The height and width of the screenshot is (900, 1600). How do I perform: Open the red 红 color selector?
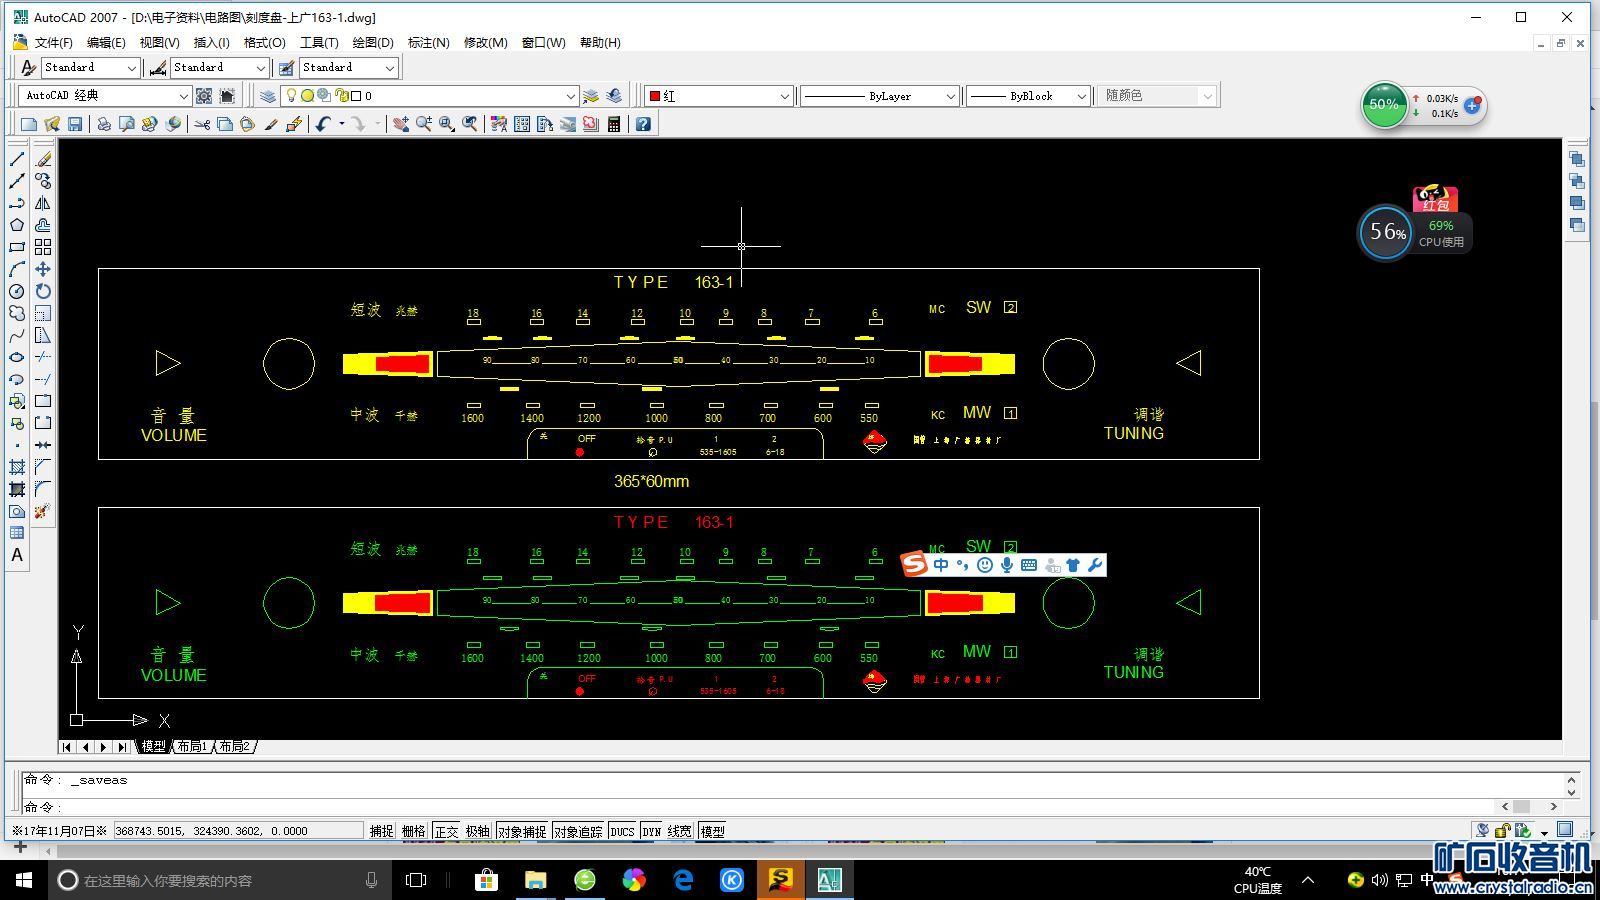pos(718,96)
